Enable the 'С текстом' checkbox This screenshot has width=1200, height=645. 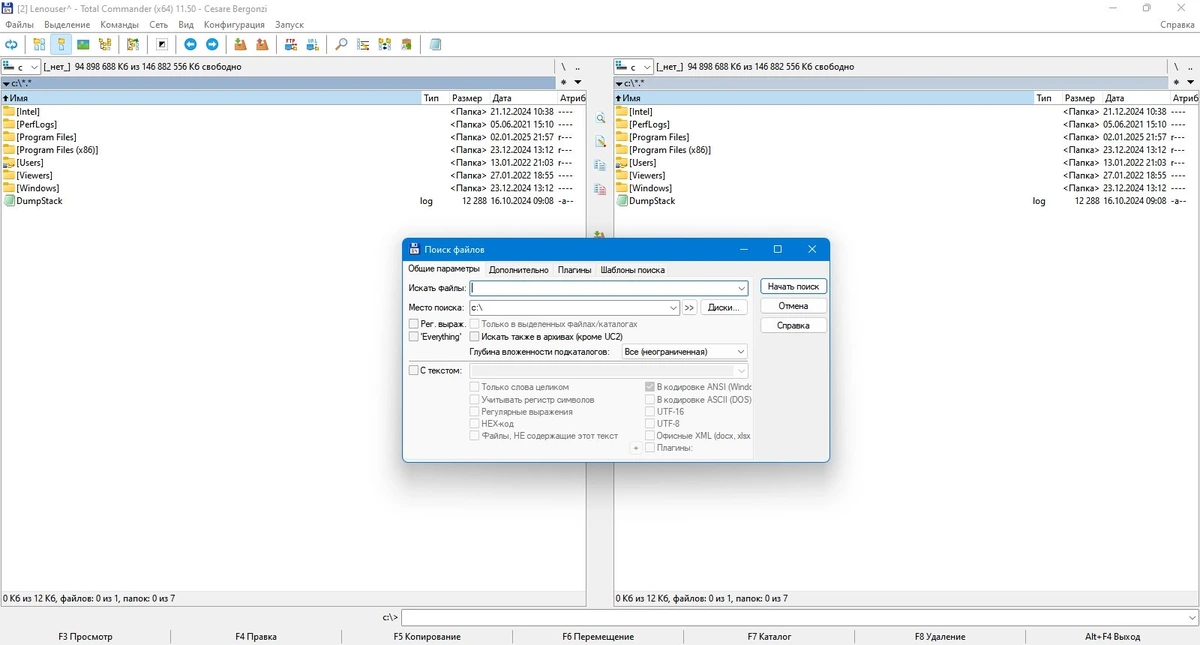pyautogui.click(x=414, y=370)
